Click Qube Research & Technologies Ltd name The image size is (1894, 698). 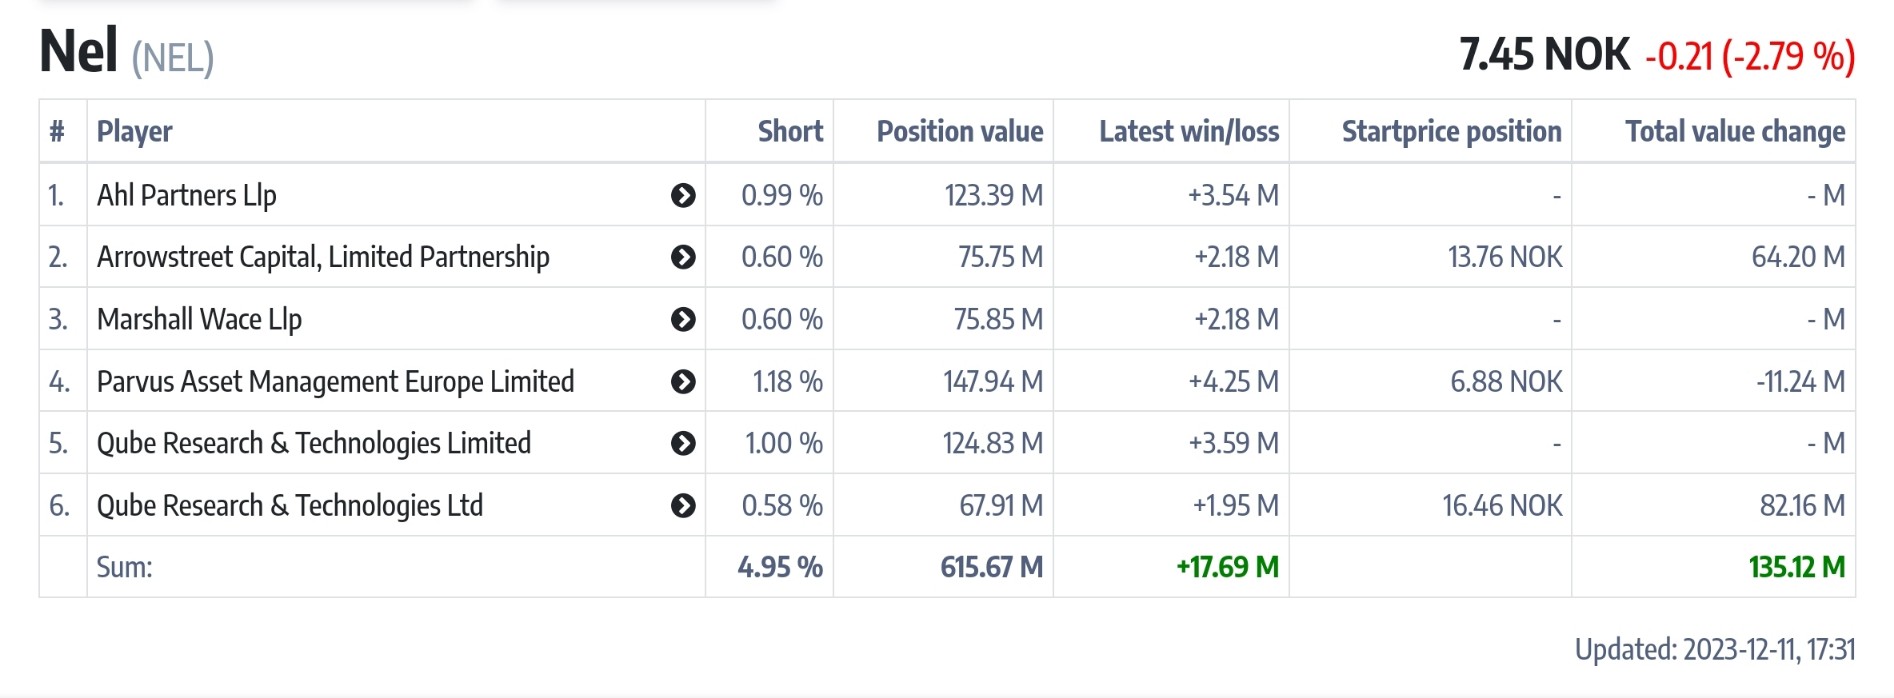coord(289,505)
